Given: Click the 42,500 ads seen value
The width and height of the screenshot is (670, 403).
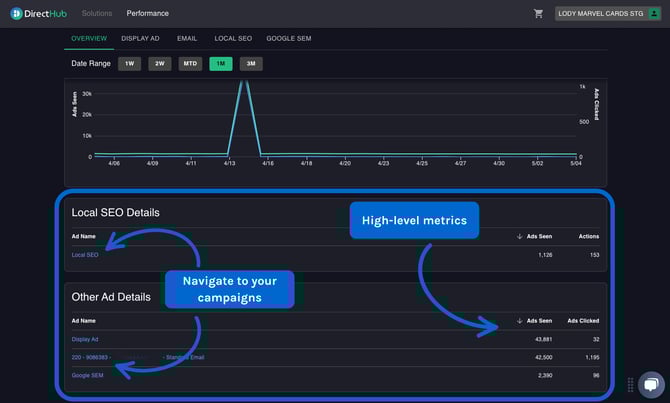Looking at the screenshot, I should tap(544, 357).
